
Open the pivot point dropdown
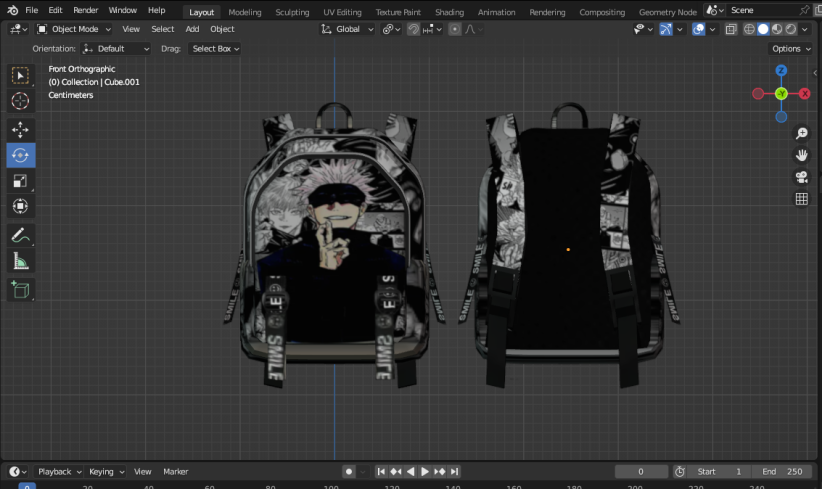point(392,29)
